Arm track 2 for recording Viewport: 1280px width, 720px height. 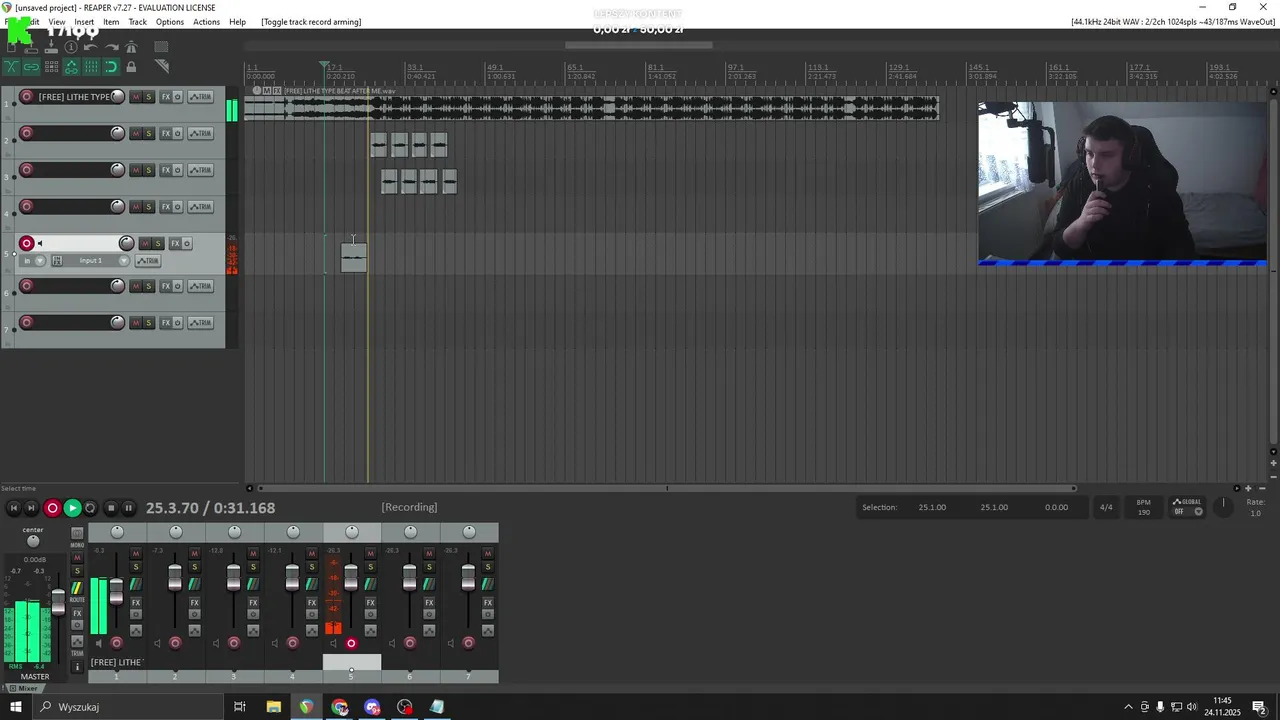coord(27,133)
